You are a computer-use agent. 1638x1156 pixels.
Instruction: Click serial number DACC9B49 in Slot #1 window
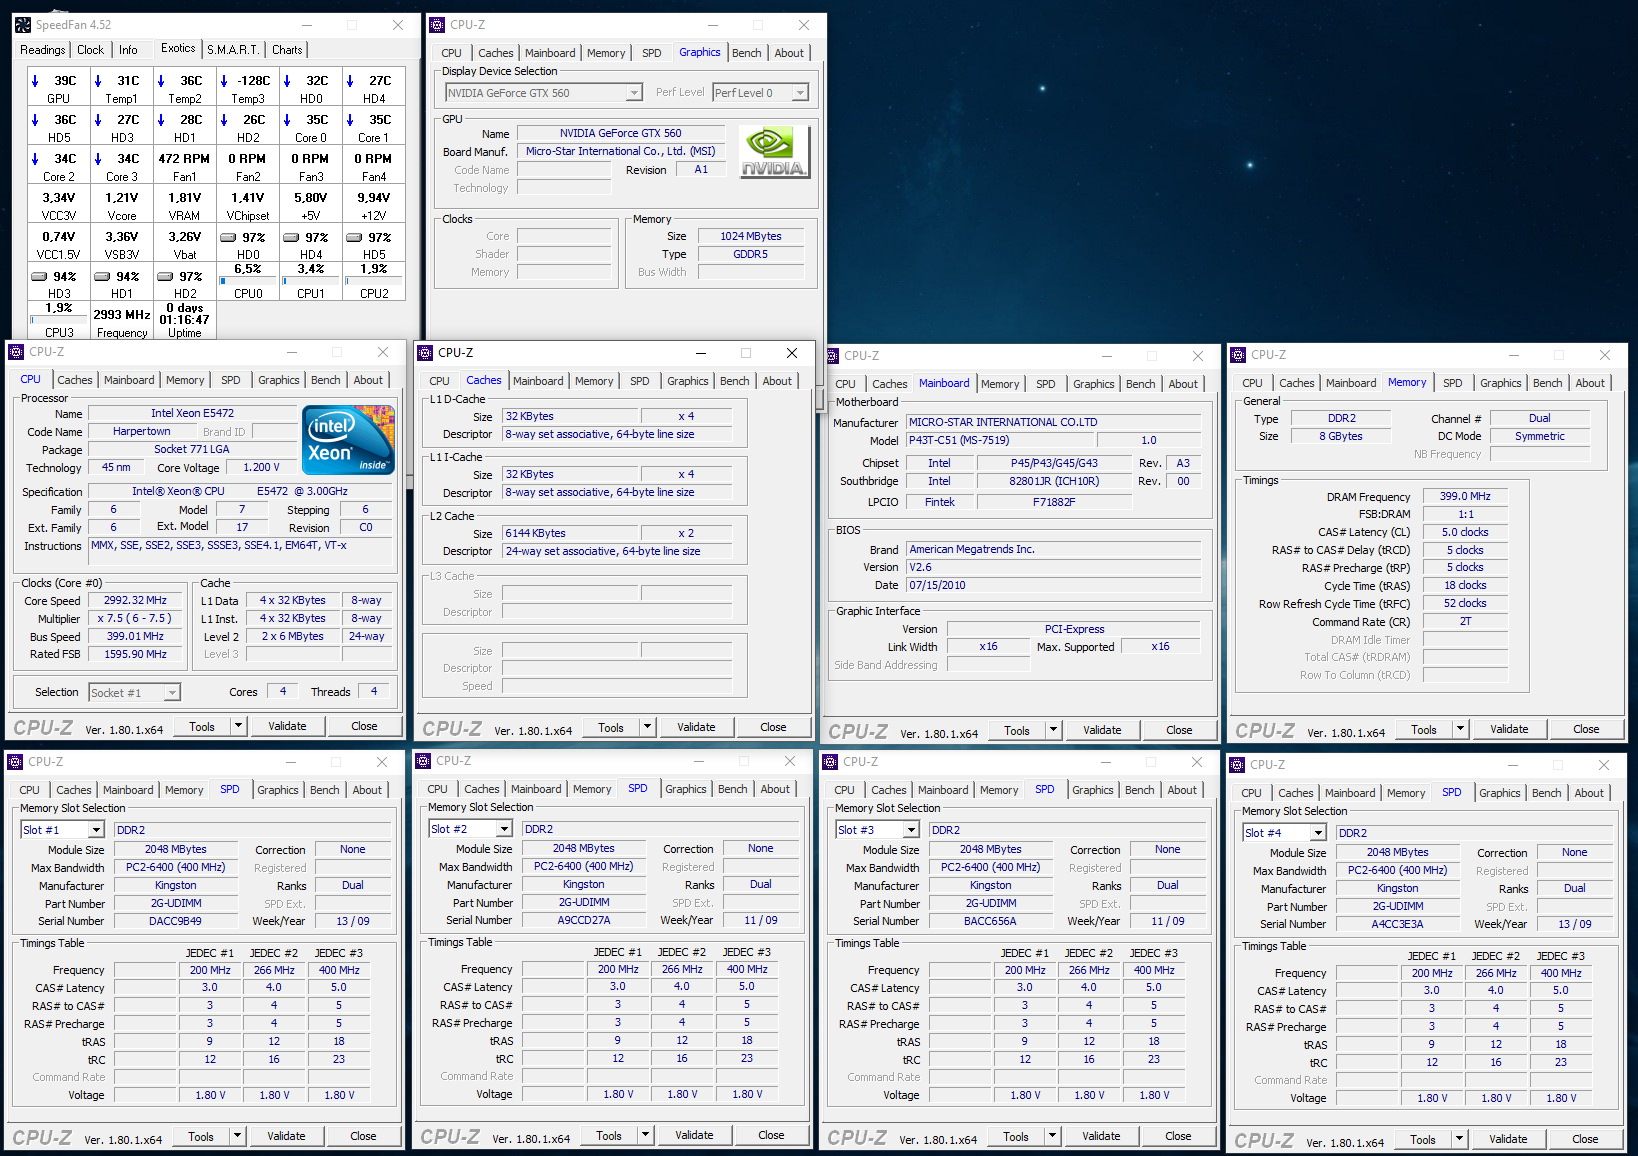click(176, 921)
